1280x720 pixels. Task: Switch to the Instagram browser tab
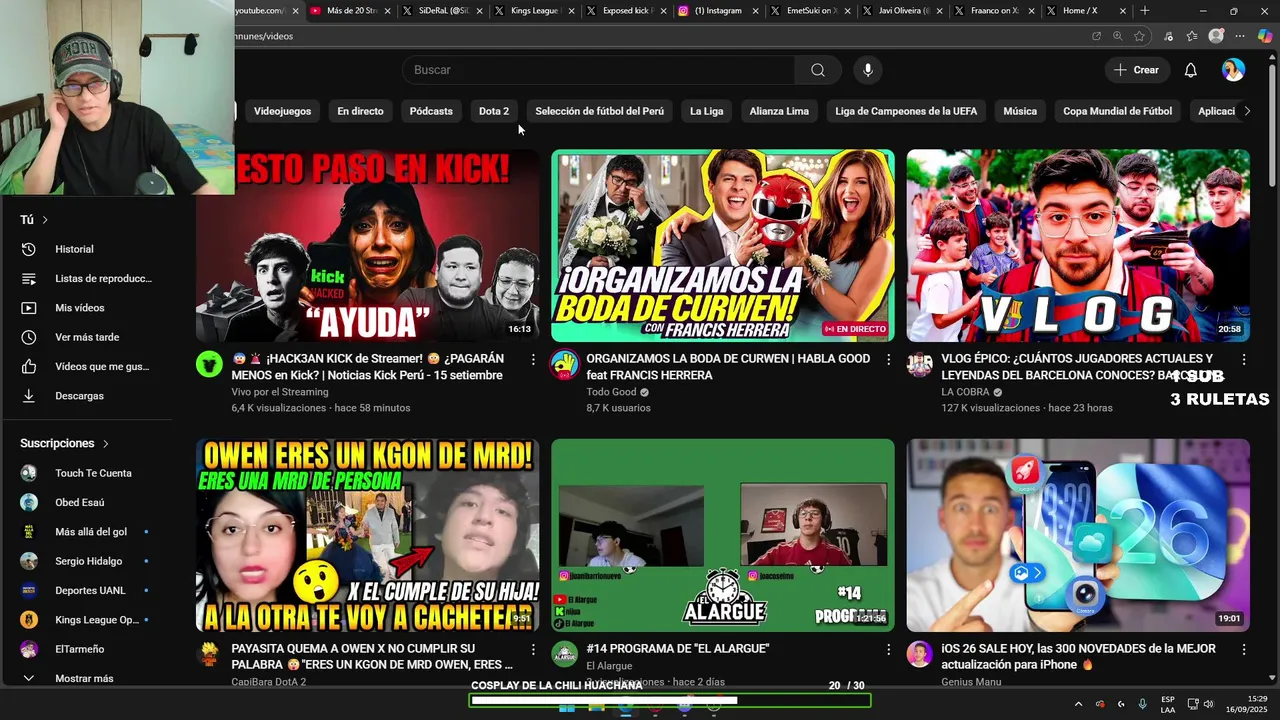tap(718, 11)
